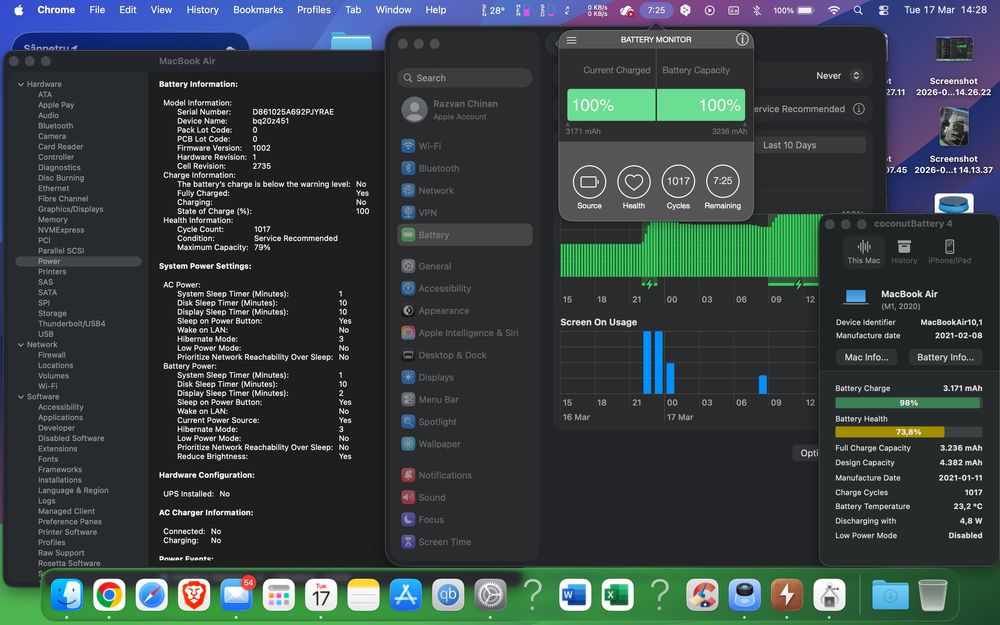Image resolution: width=1000 pixels, height=625 pixels.
Task: Open Brave browser from the Dock
Action: 193,596
